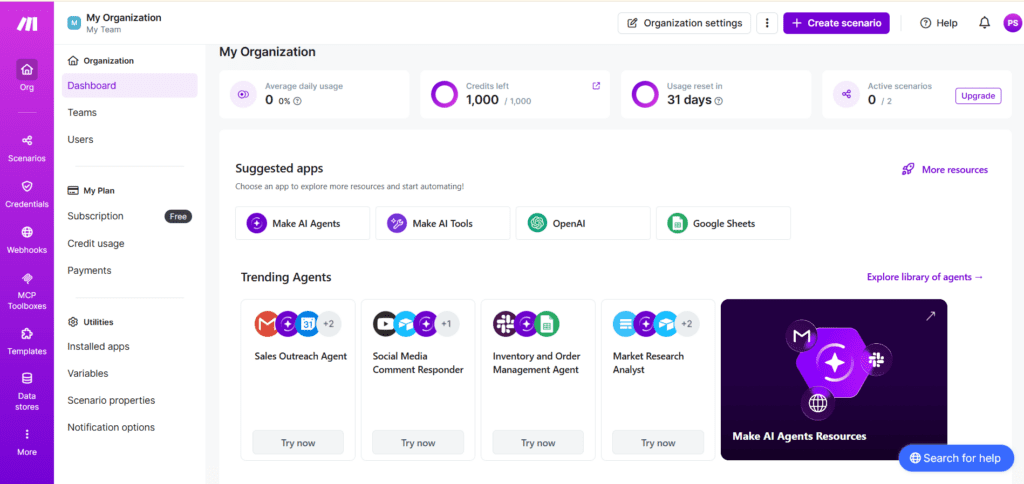1024x484 pixels.
Task: Click the Free badge beside Subscription
Action: click(x=178, y=216)
